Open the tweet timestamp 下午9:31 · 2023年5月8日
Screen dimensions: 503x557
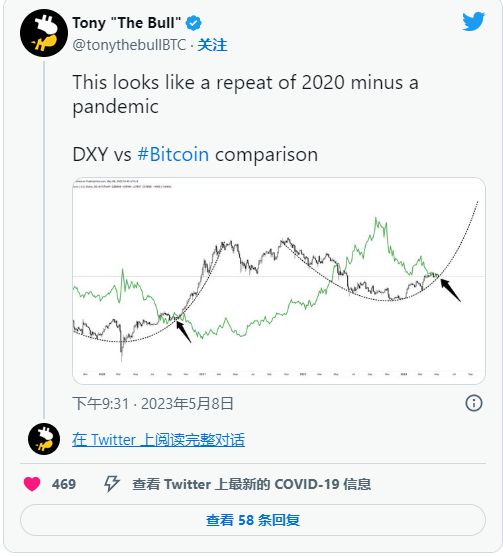coord(153,404)
